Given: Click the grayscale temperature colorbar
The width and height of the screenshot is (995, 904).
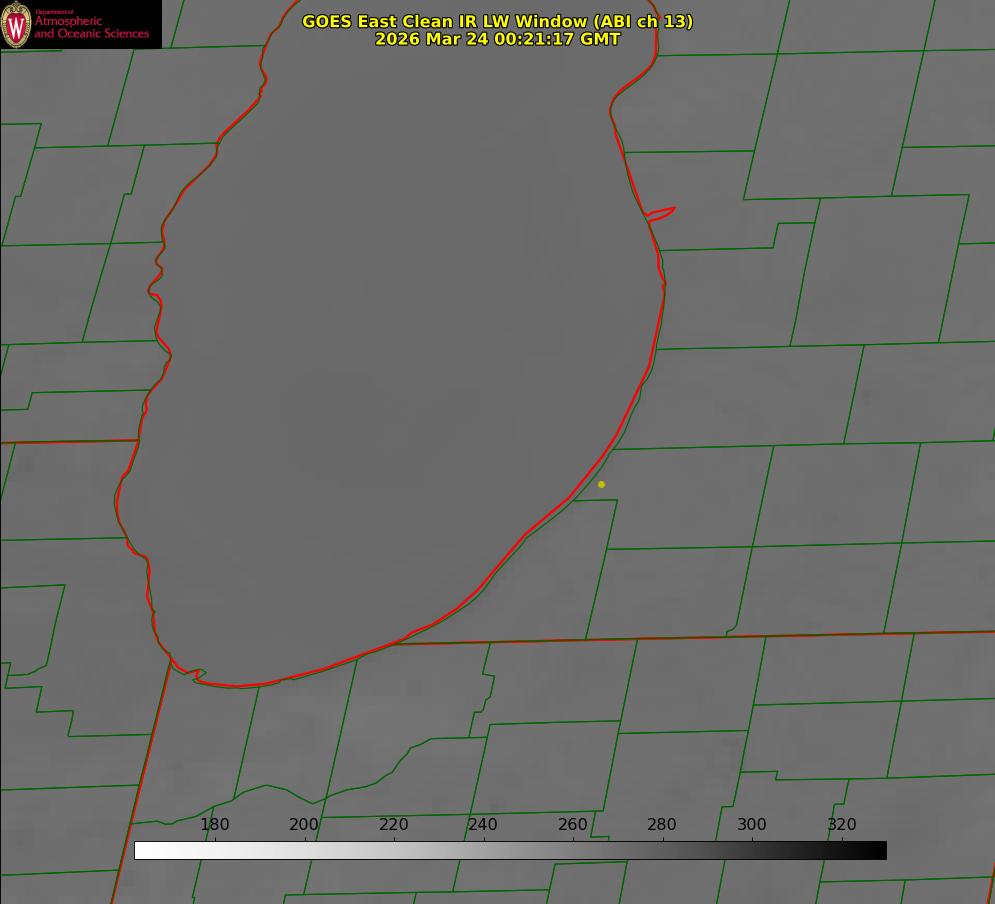Looking at the screenshot, I should tap(510, 850).
